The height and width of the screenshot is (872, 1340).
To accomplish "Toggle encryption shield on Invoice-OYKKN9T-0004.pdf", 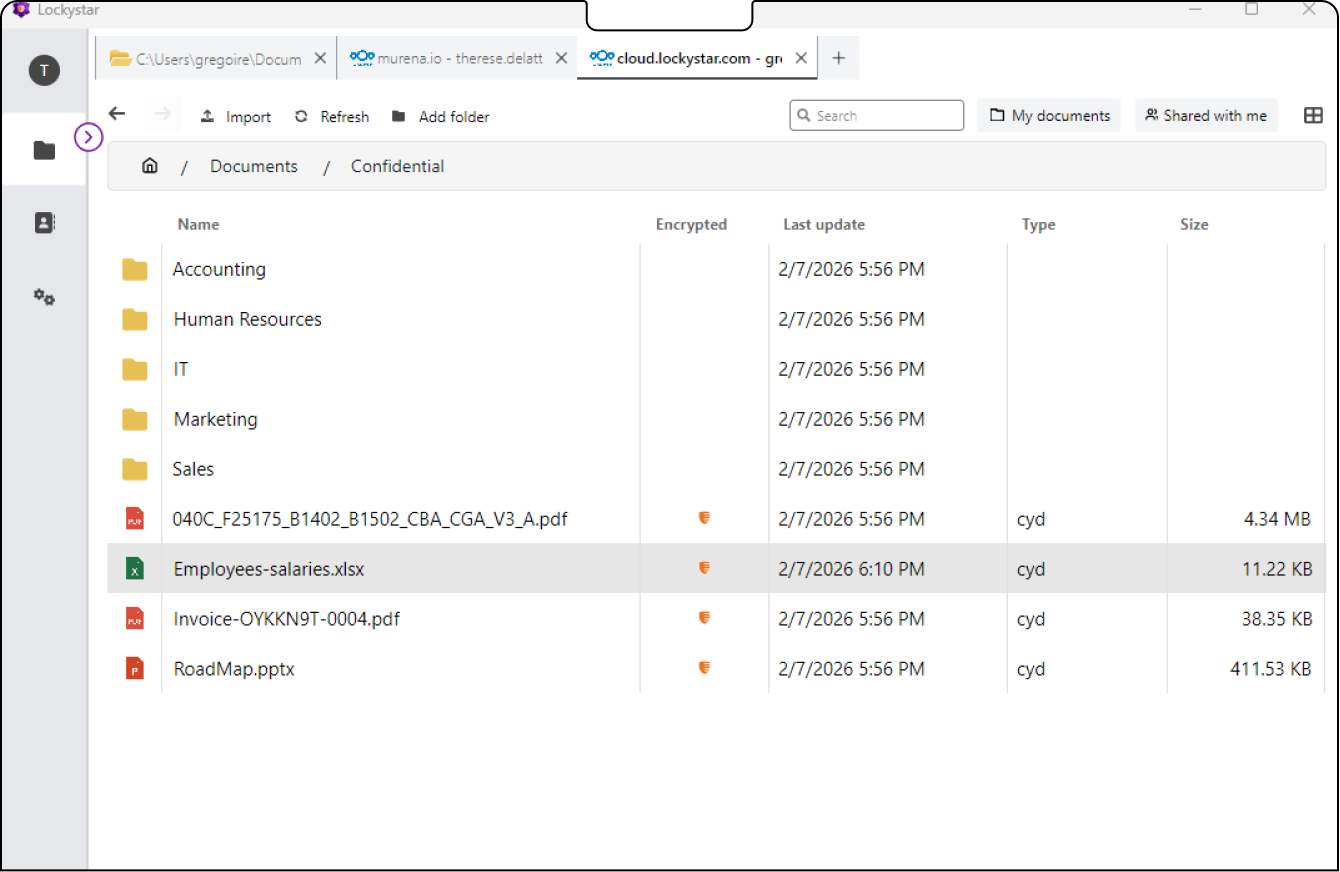I will pos(704,618).
